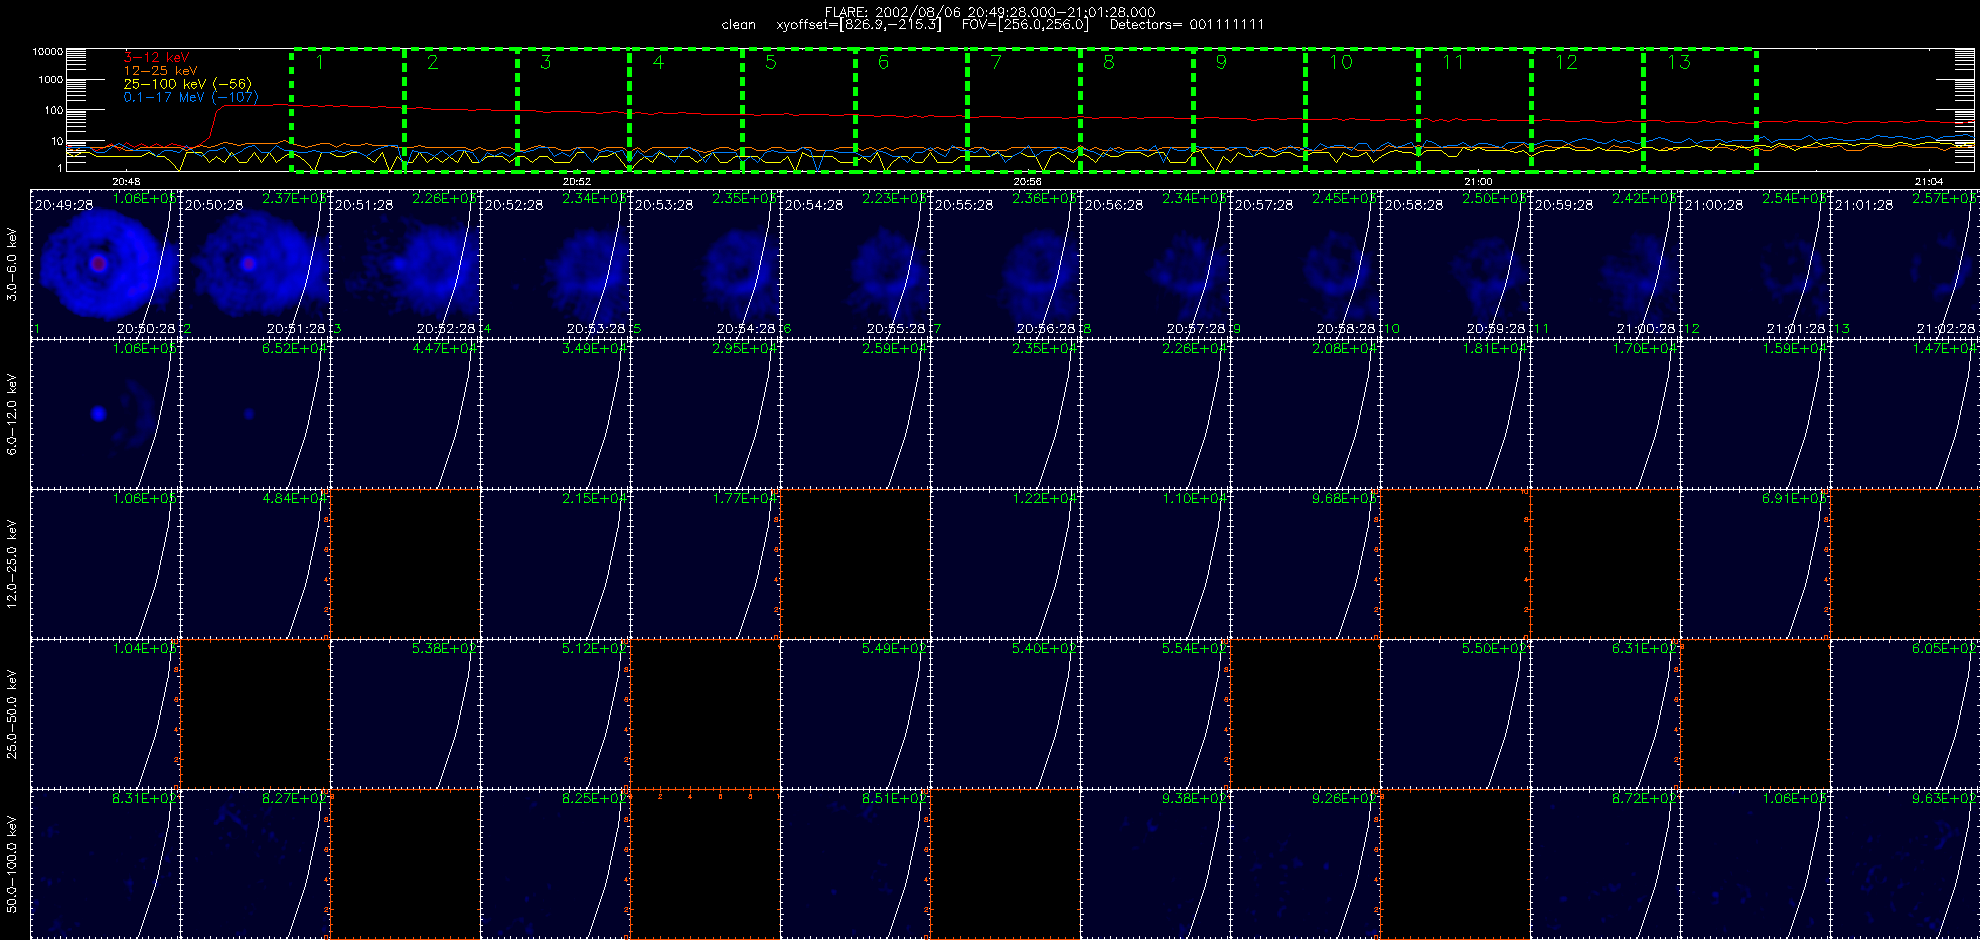Viewport: 1980px width, 940px height.
Task: Select time interval 13 in the light curve
Action: [x=1700, y=110]
